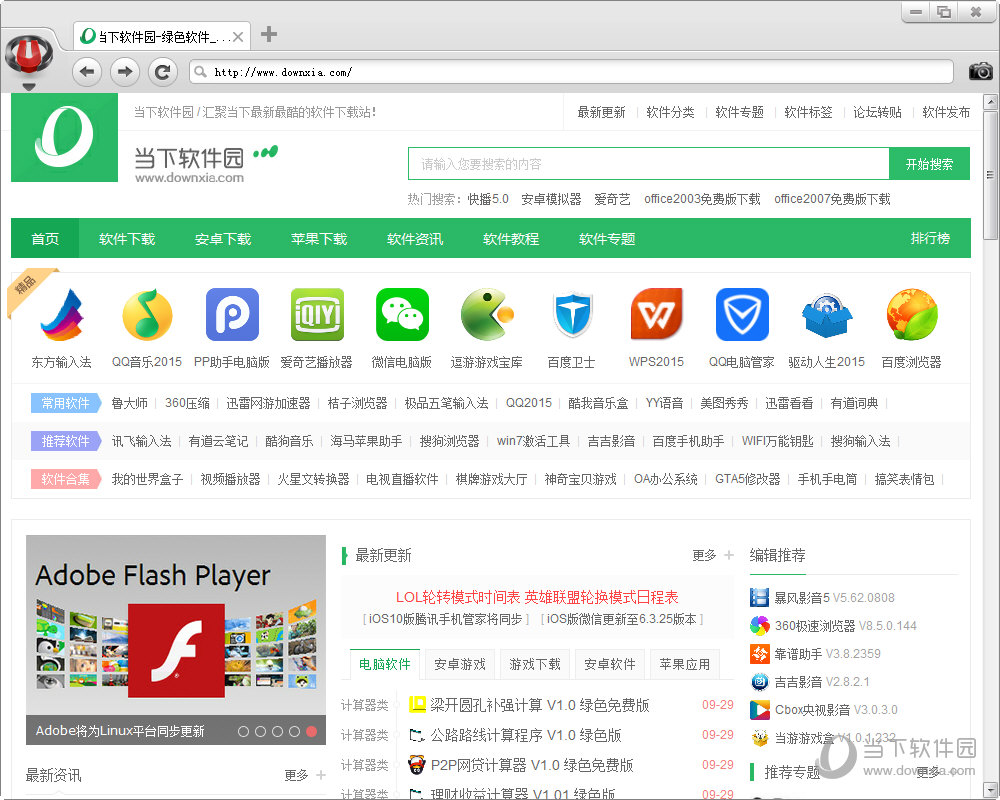Open the 驱动人生2015 app icon
The height and width of the screenshot is (800, 1000).
point(827,315)
